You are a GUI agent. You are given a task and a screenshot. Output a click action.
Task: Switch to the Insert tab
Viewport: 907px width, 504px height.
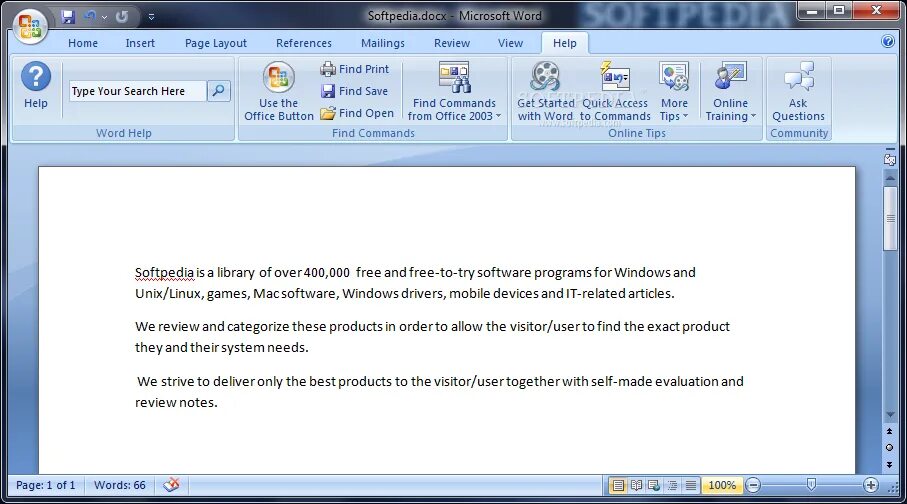click(x=140, y=43)
